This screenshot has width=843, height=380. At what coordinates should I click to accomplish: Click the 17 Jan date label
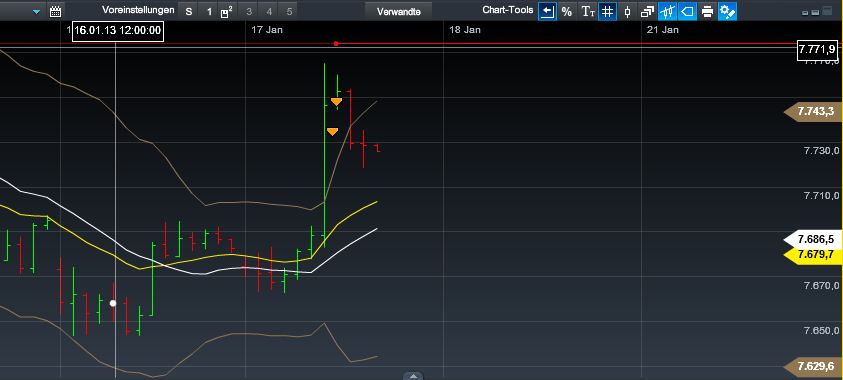[x=267, y=30]
